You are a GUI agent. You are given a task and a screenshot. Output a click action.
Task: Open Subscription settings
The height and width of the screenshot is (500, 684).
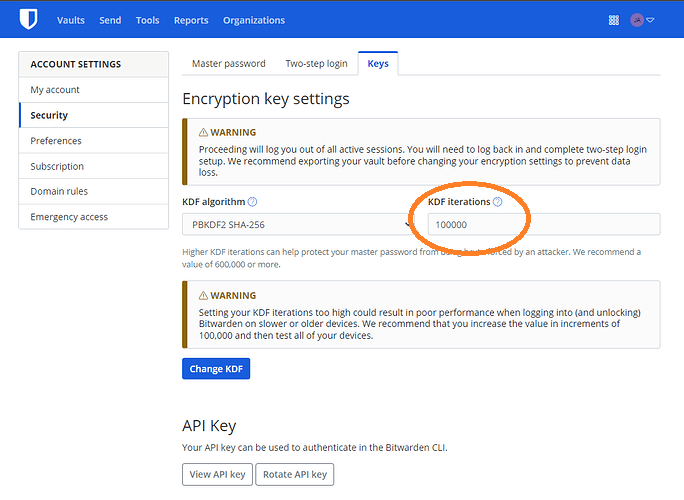point(93,166)
